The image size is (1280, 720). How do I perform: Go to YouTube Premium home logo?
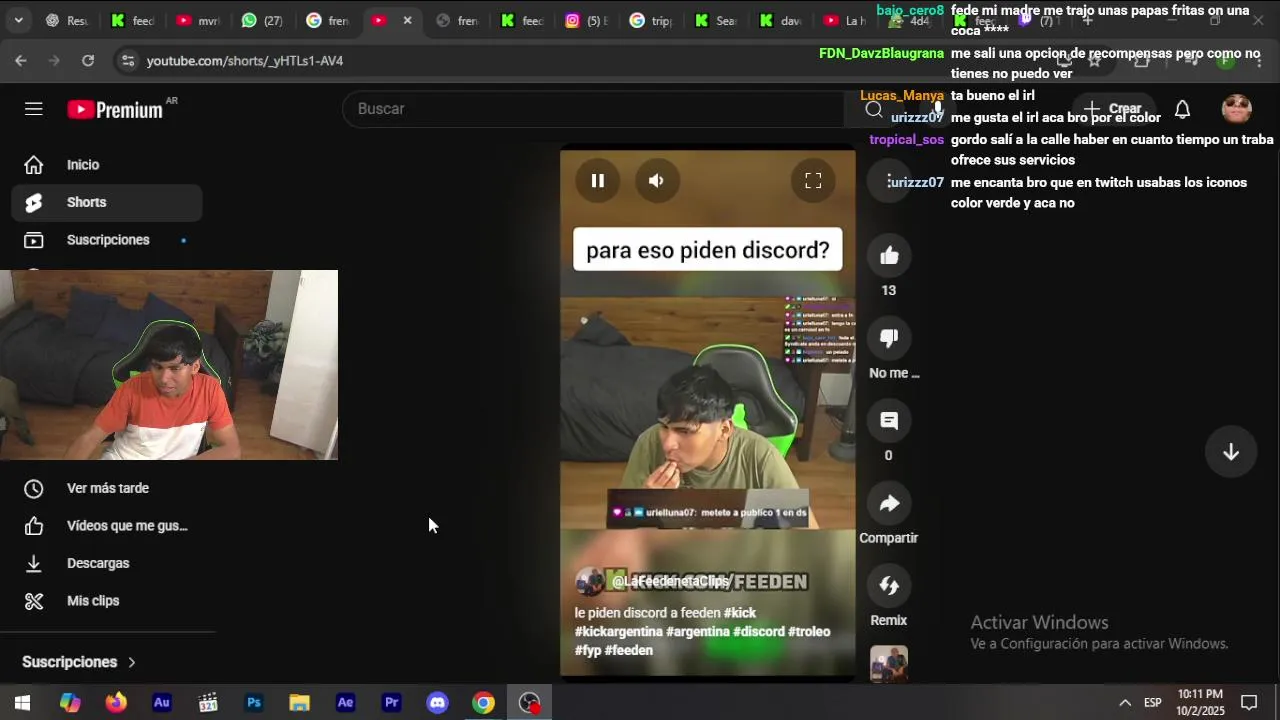(x=115, y=109)
